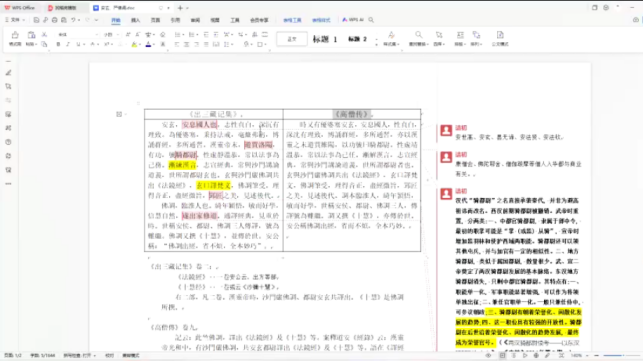
Task: Click the Increase Indent icon
Action: click(216, 34)
